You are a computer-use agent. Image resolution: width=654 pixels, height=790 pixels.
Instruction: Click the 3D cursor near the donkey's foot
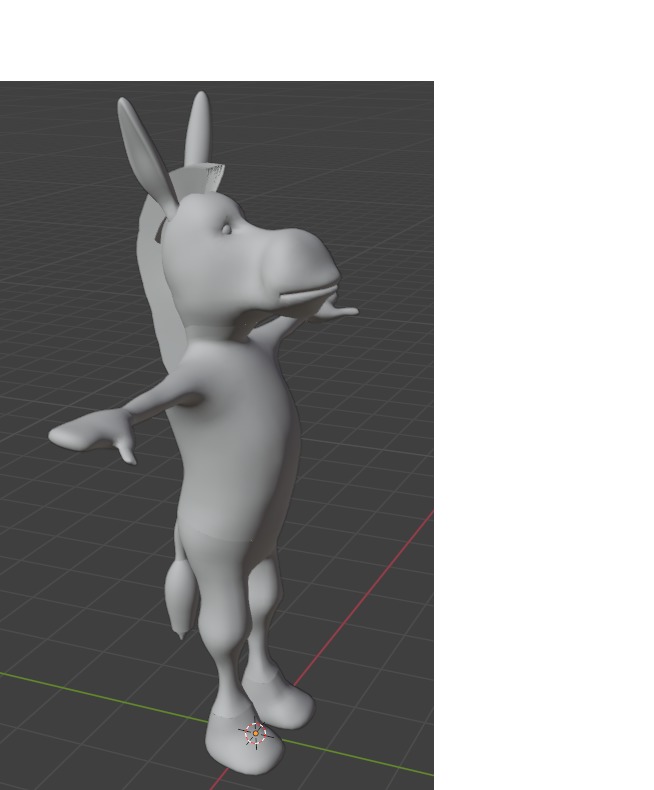click(x=255, y=733)
